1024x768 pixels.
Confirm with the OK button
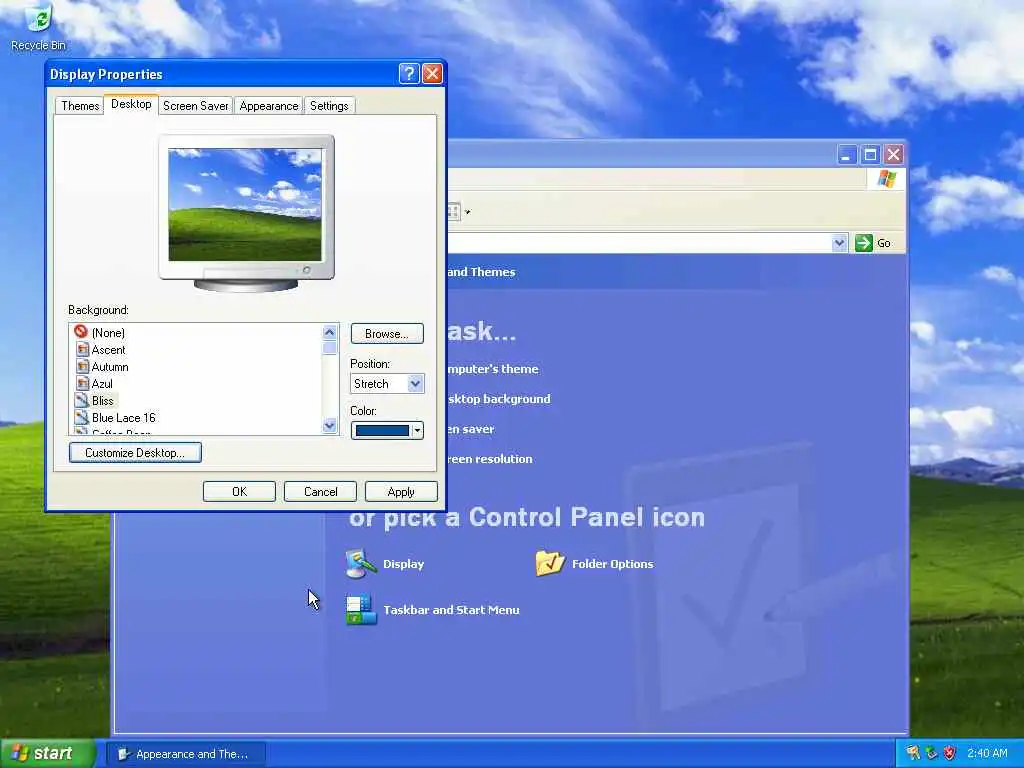pos(239,492)
